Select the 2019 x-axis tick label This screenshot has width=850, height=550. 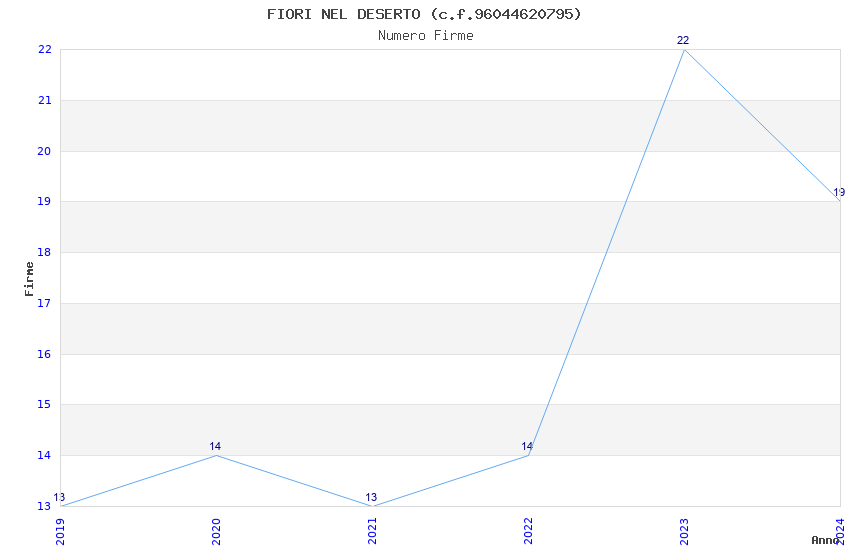click(x=60, y=531)
